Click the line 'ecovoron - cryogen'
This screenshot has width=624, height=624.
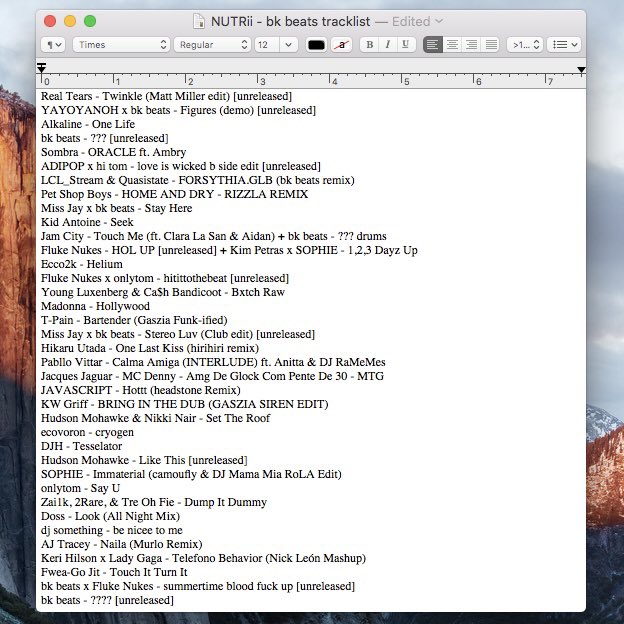87,432
